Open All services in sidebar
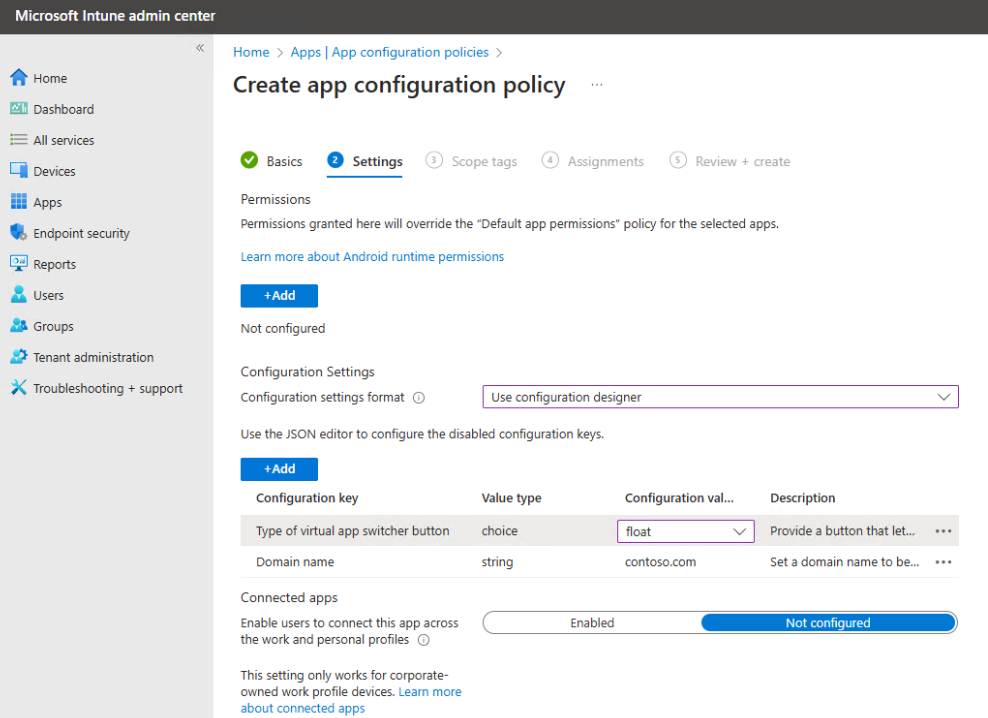 [64, 140]
